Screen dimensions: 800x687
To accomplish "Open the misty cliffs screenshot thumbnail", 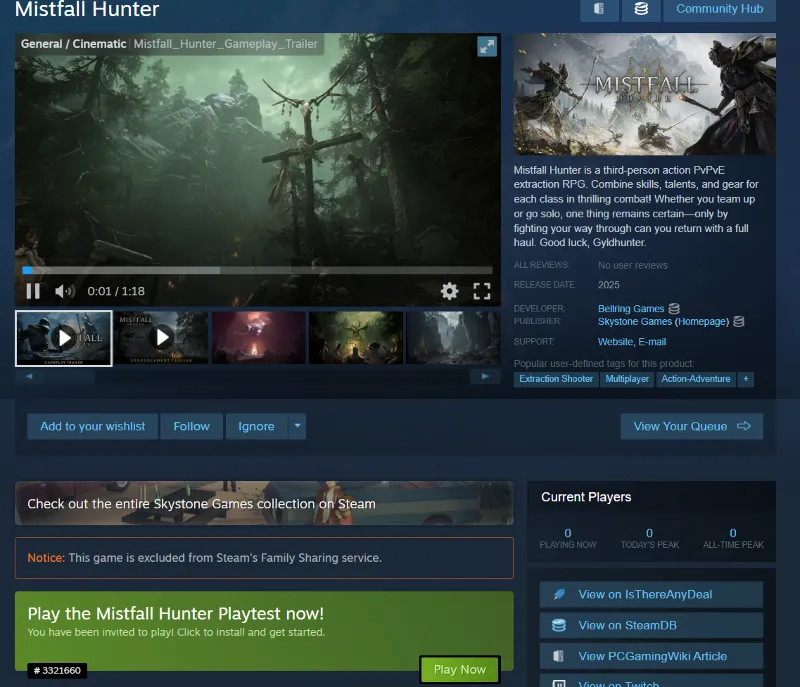I will tap(453, 338).
